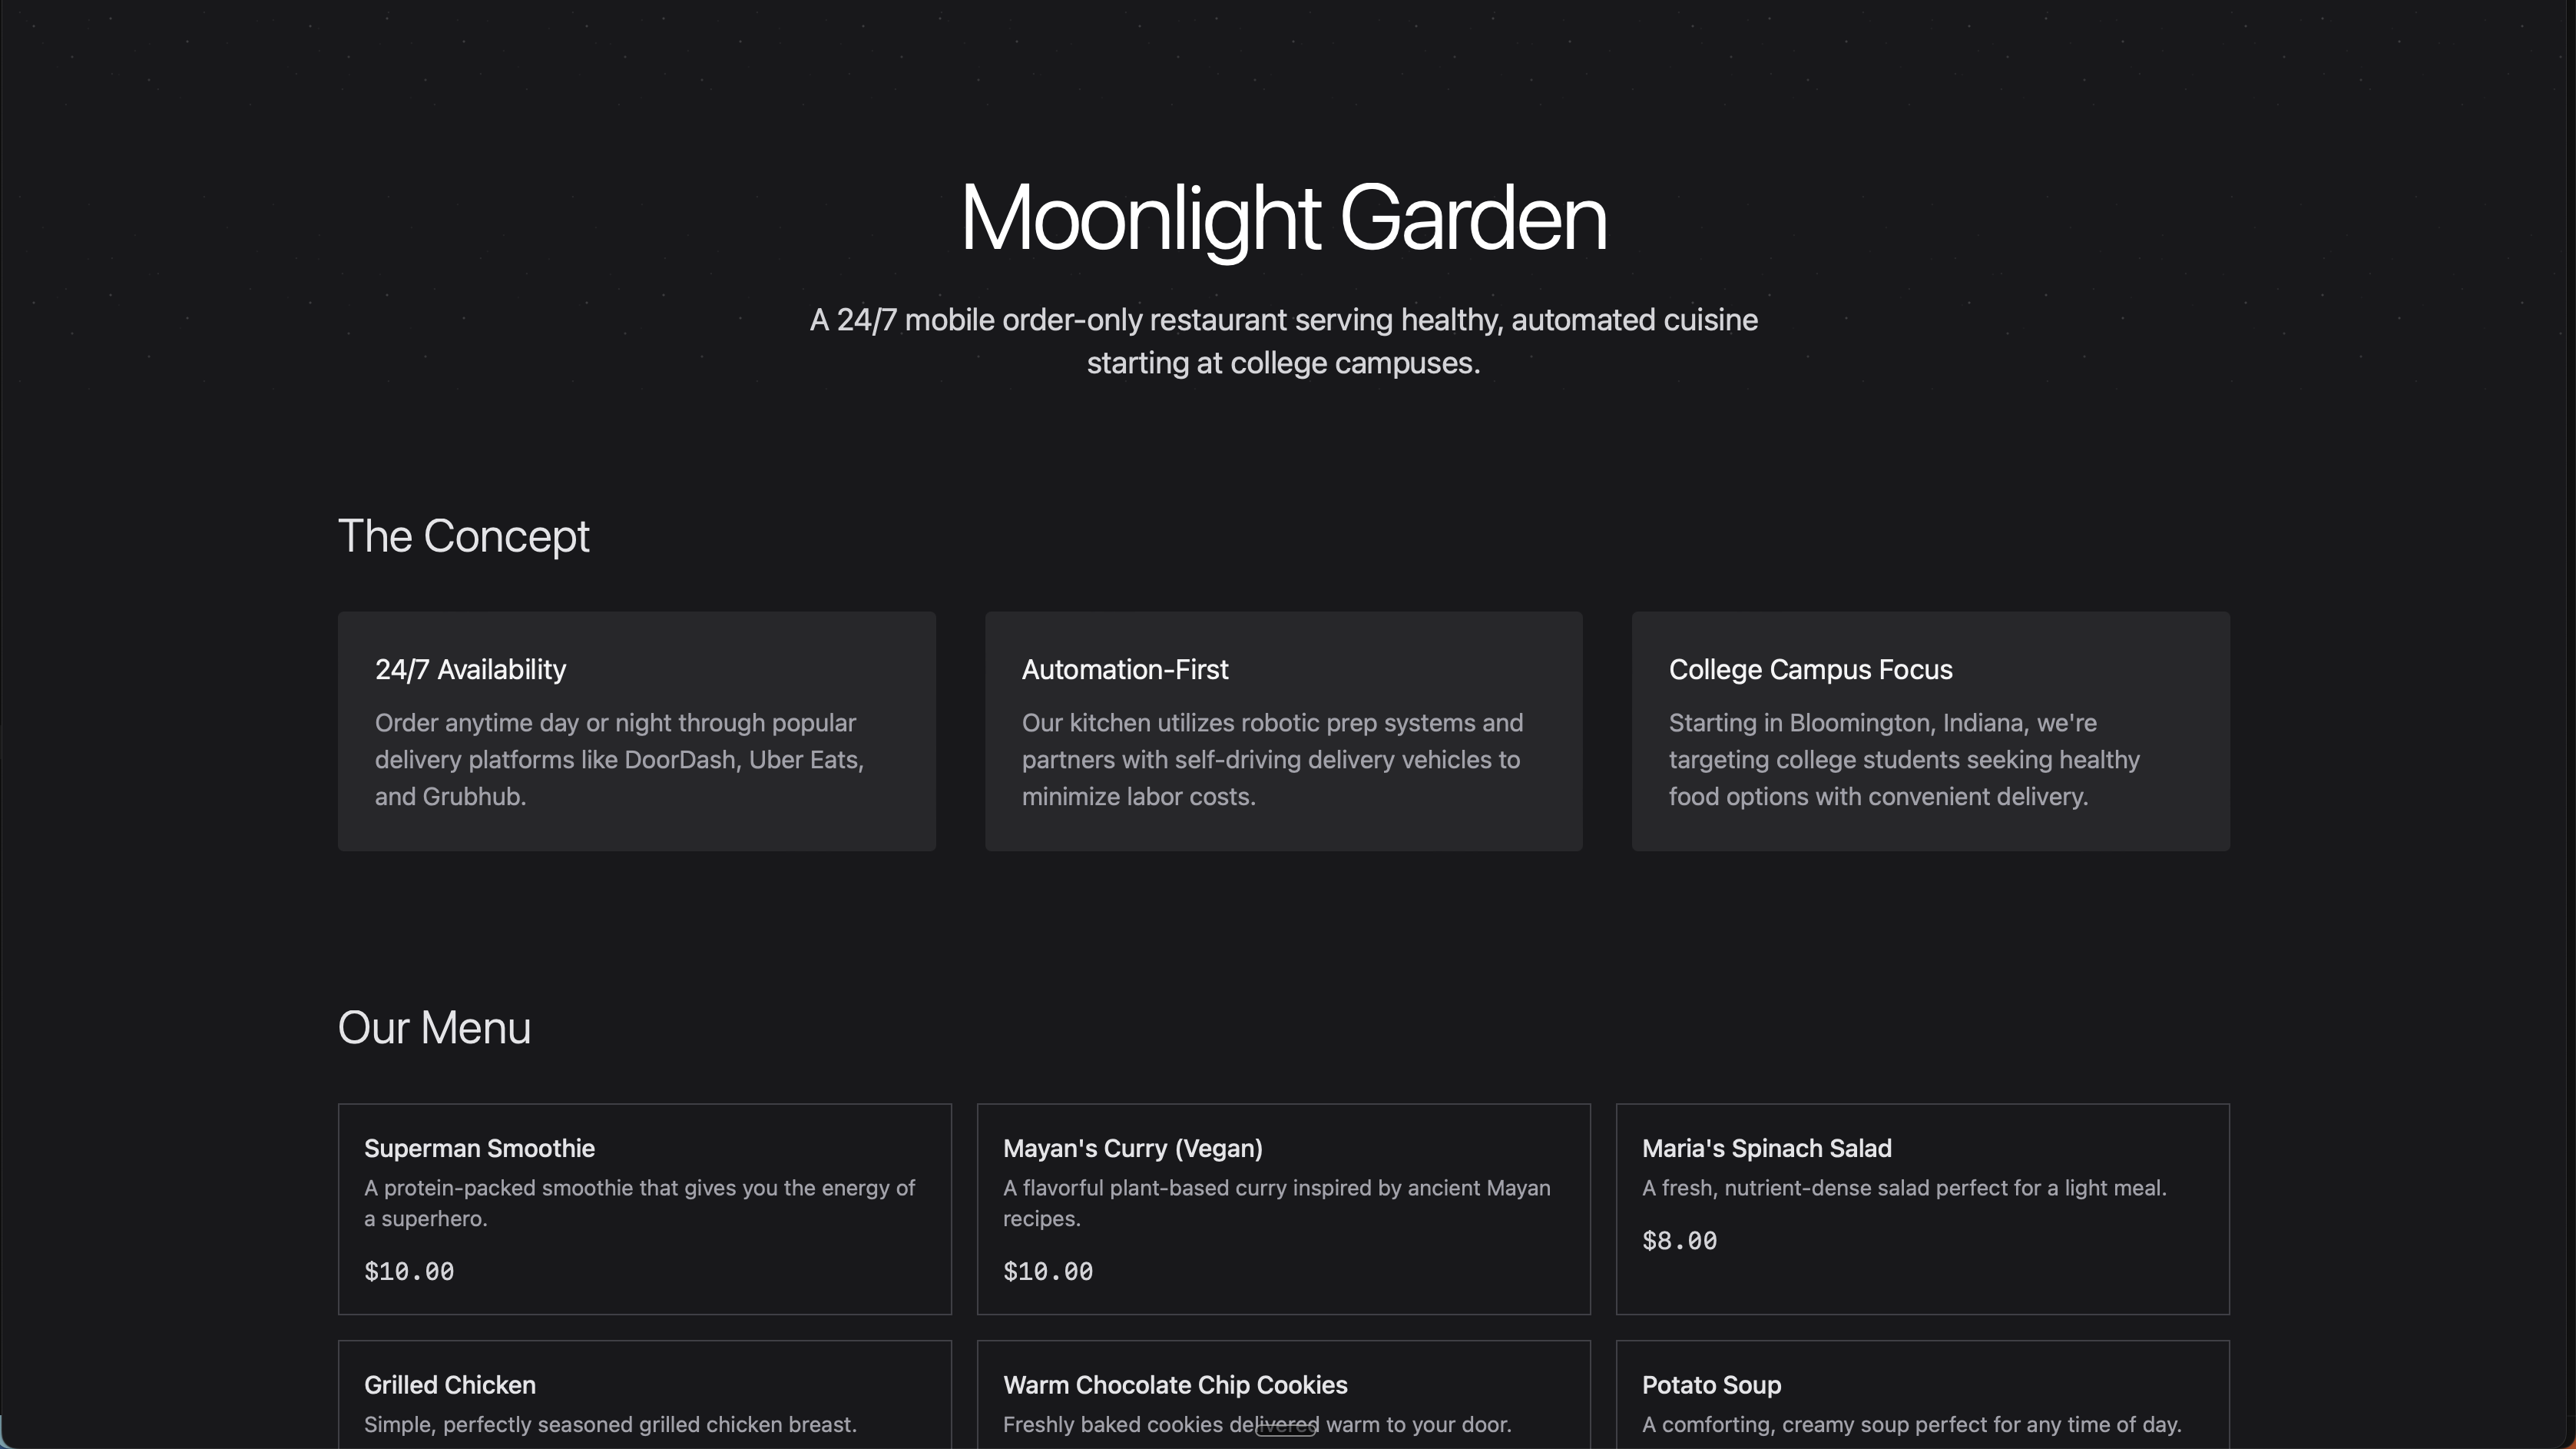
Task: Select the $8.00 price for spinach salad
Action: click(x=1679, y=1241)
